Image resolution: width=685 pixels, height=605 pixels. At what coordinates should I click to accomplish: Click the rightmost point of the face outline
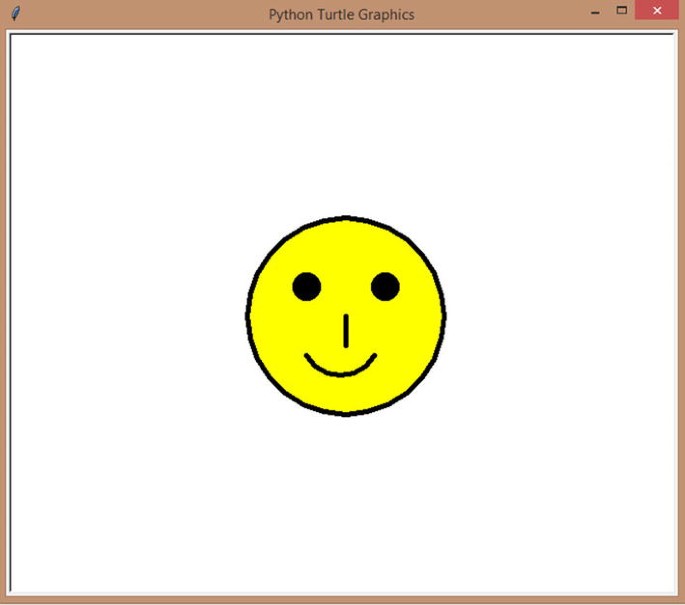(444, 316)
